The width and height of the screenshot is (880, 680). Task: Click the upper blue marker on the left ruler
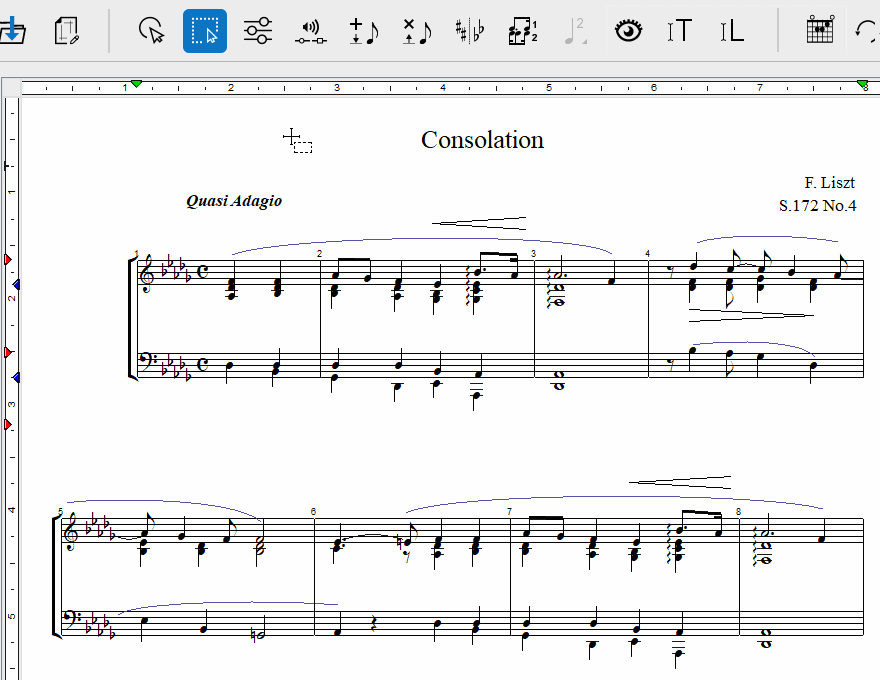pyautogui.click(x=16, y=284)
